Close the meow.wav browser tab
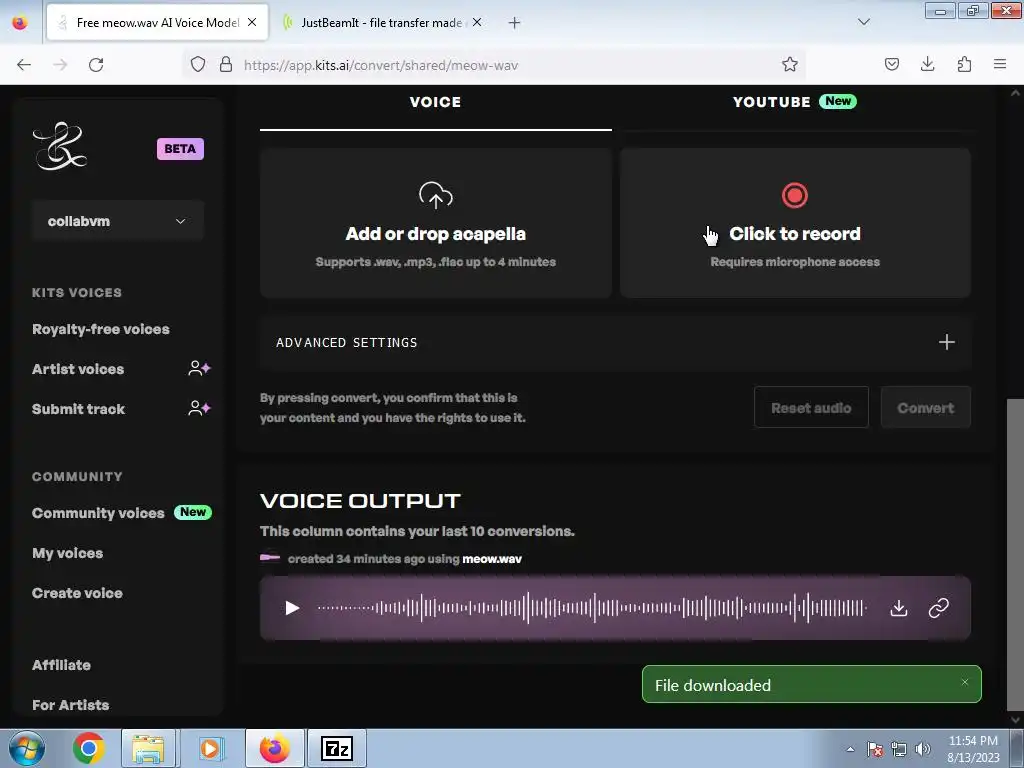Screen dimensions: 1024x768 point(252,22)
